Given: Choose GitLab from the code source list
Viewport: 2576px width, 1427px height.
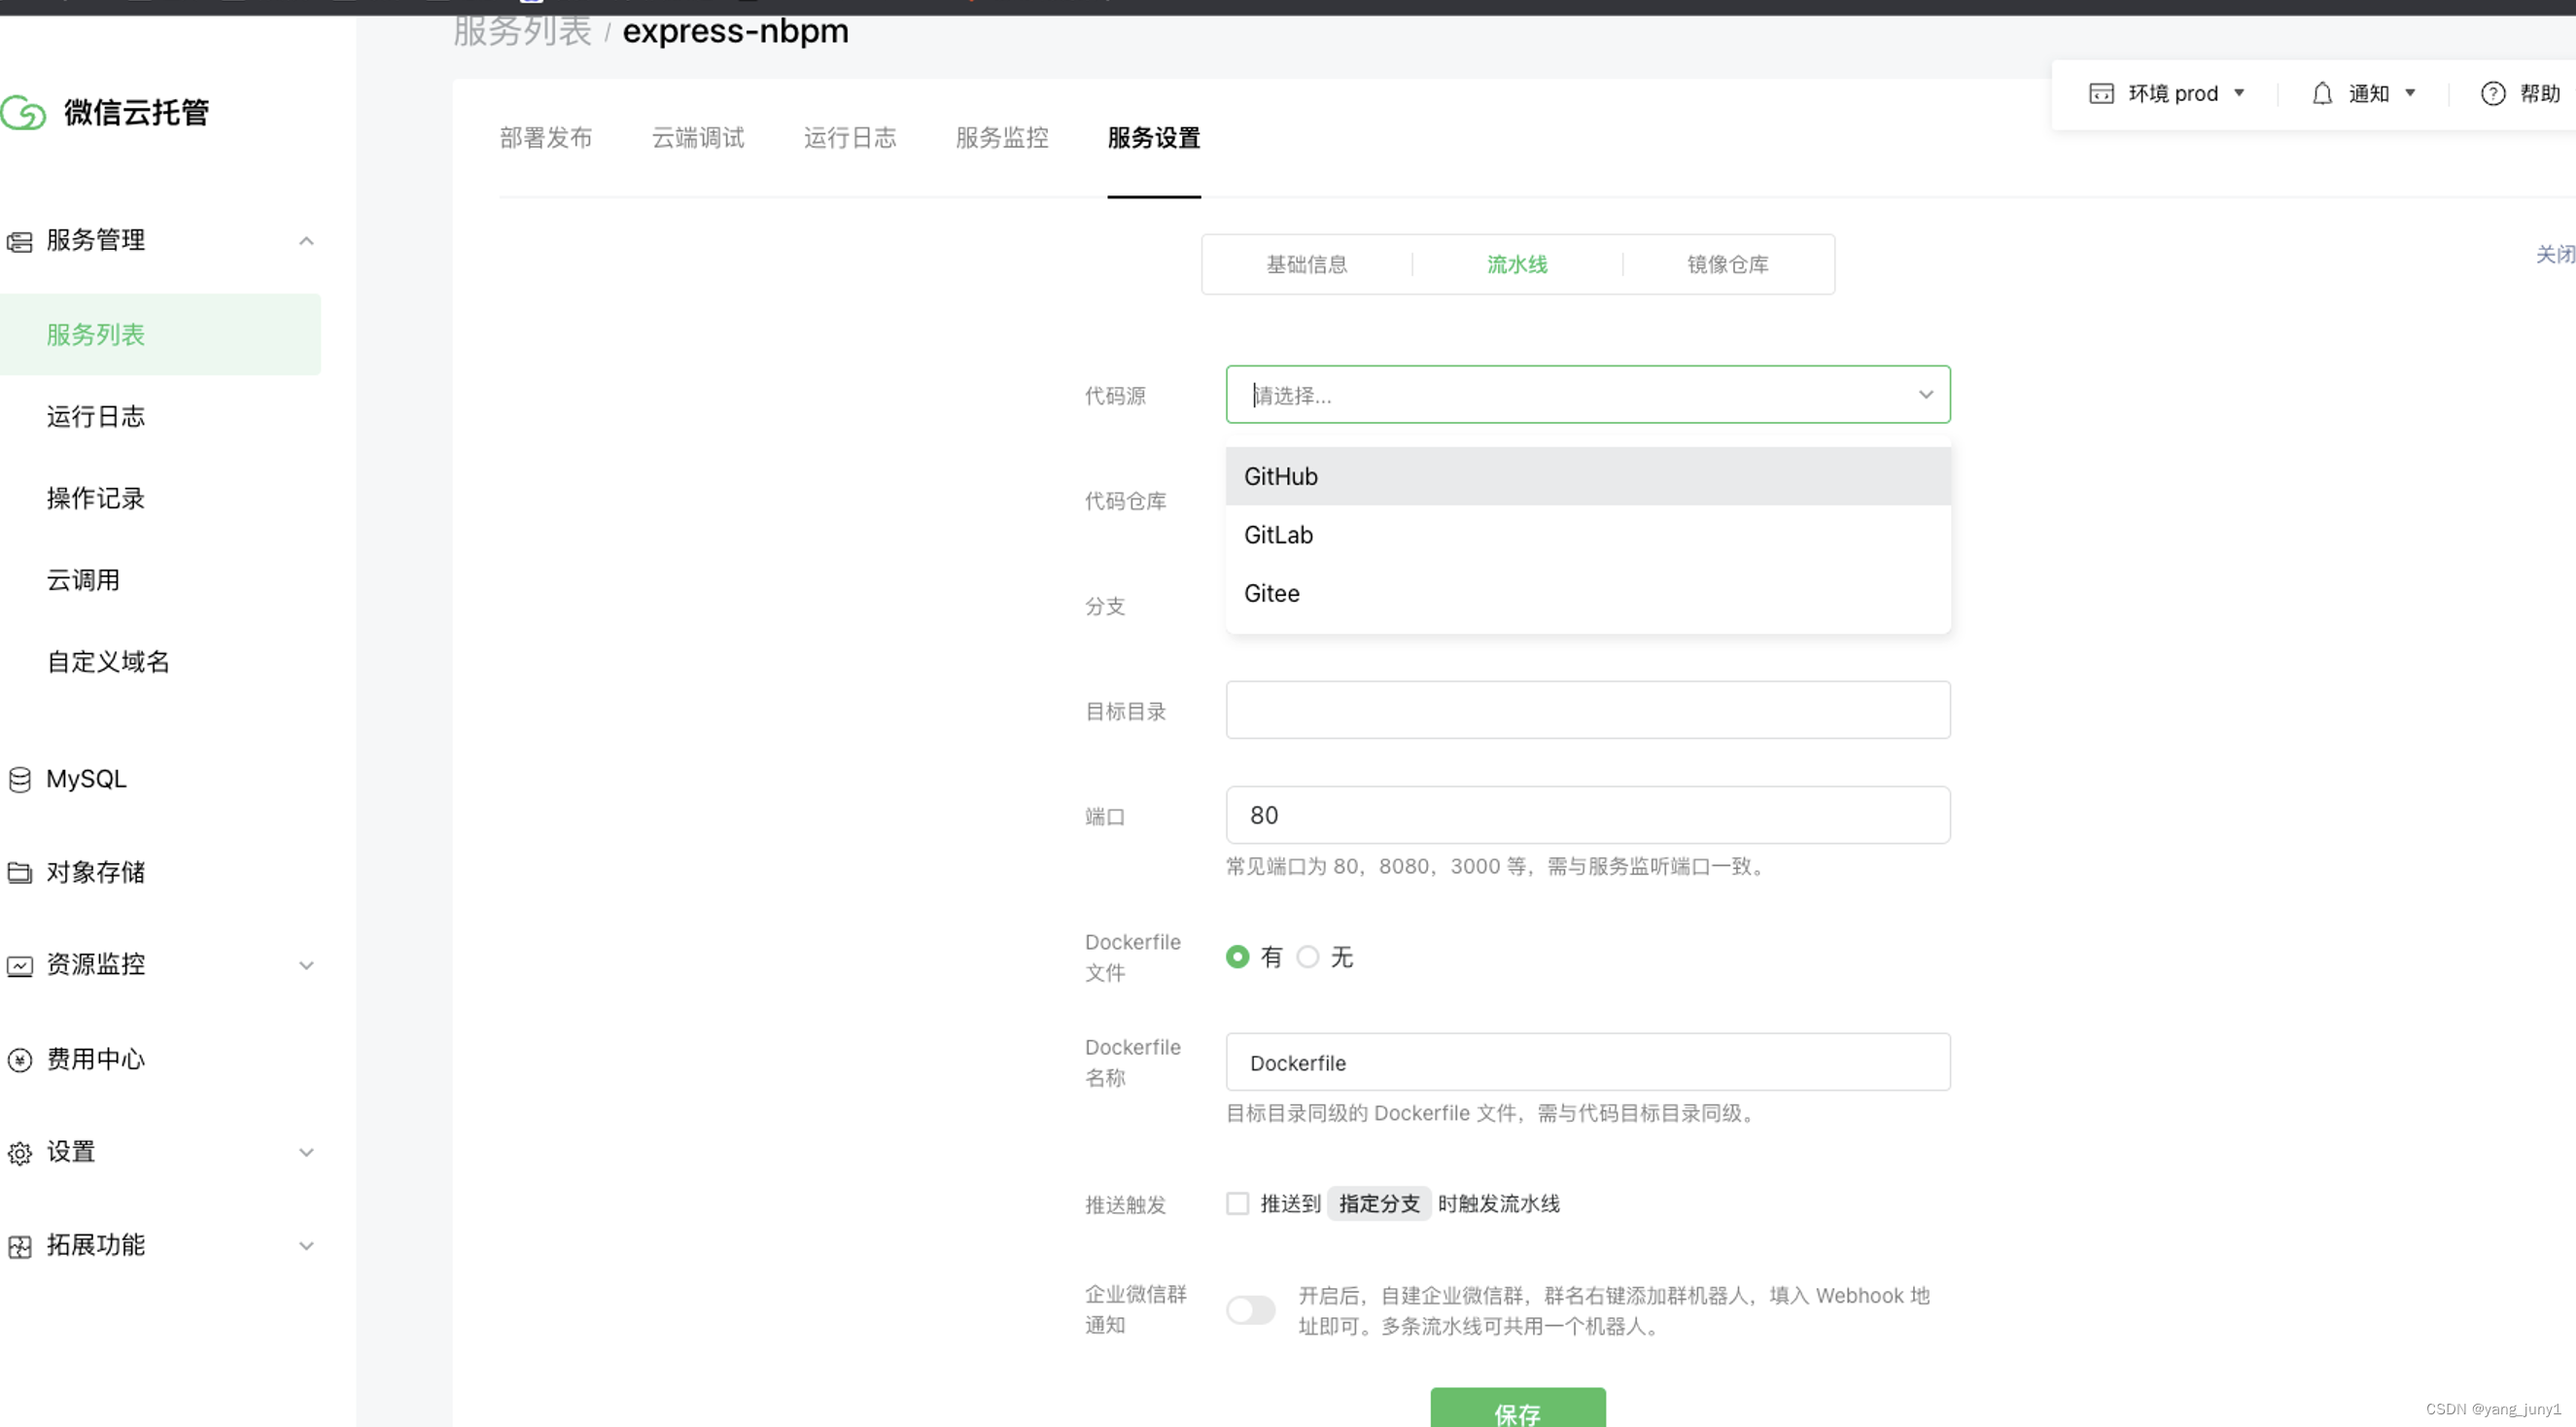Looking at the screenshot, I should click(1279, 535).
